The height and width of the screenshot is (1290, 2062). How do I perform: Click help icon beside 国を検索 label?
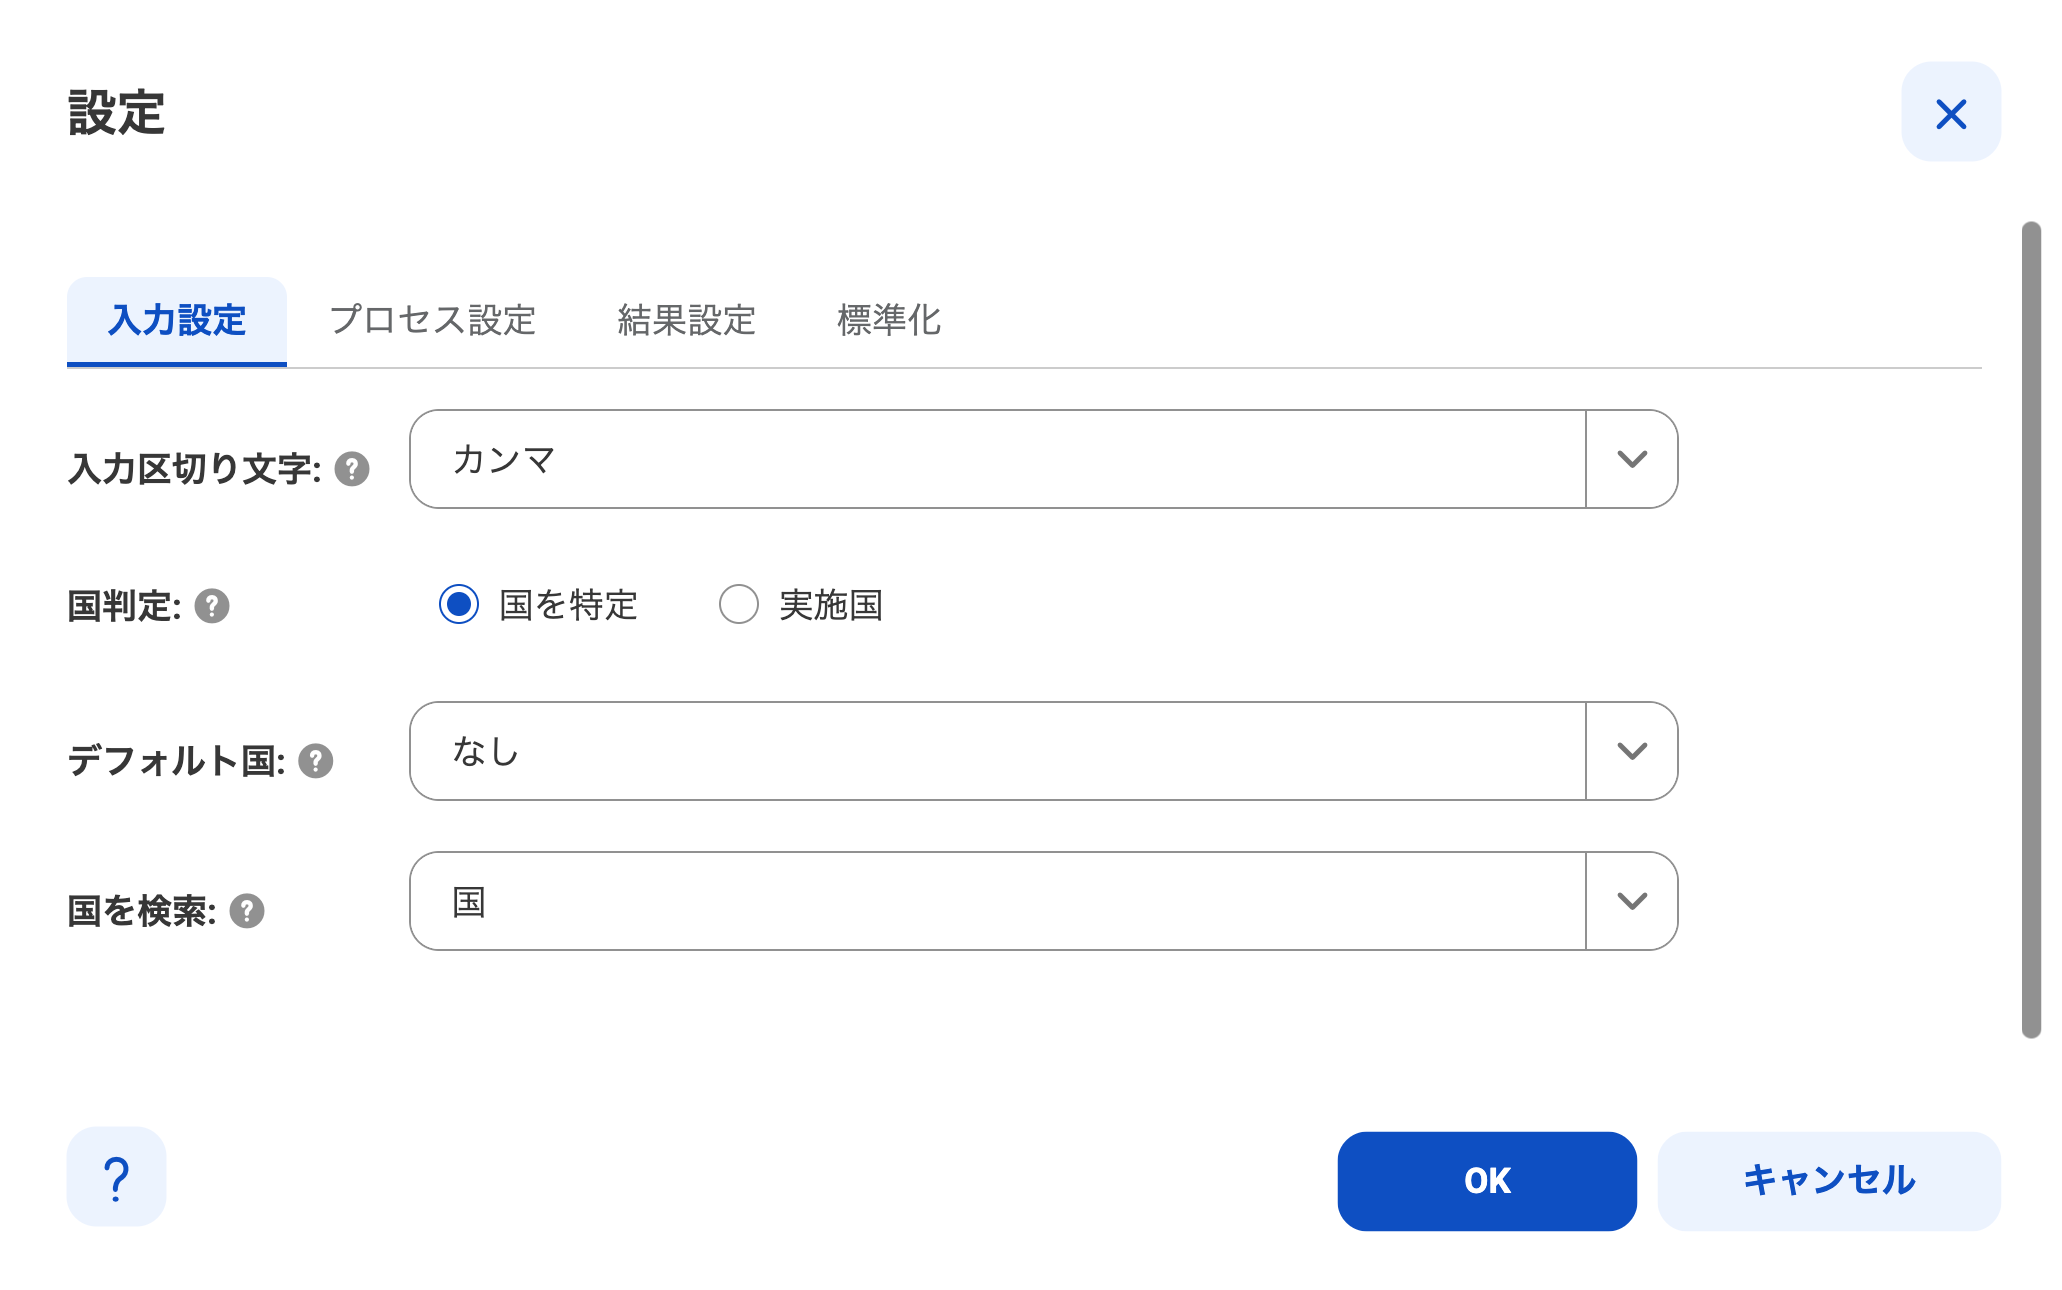tap(247, 911)
